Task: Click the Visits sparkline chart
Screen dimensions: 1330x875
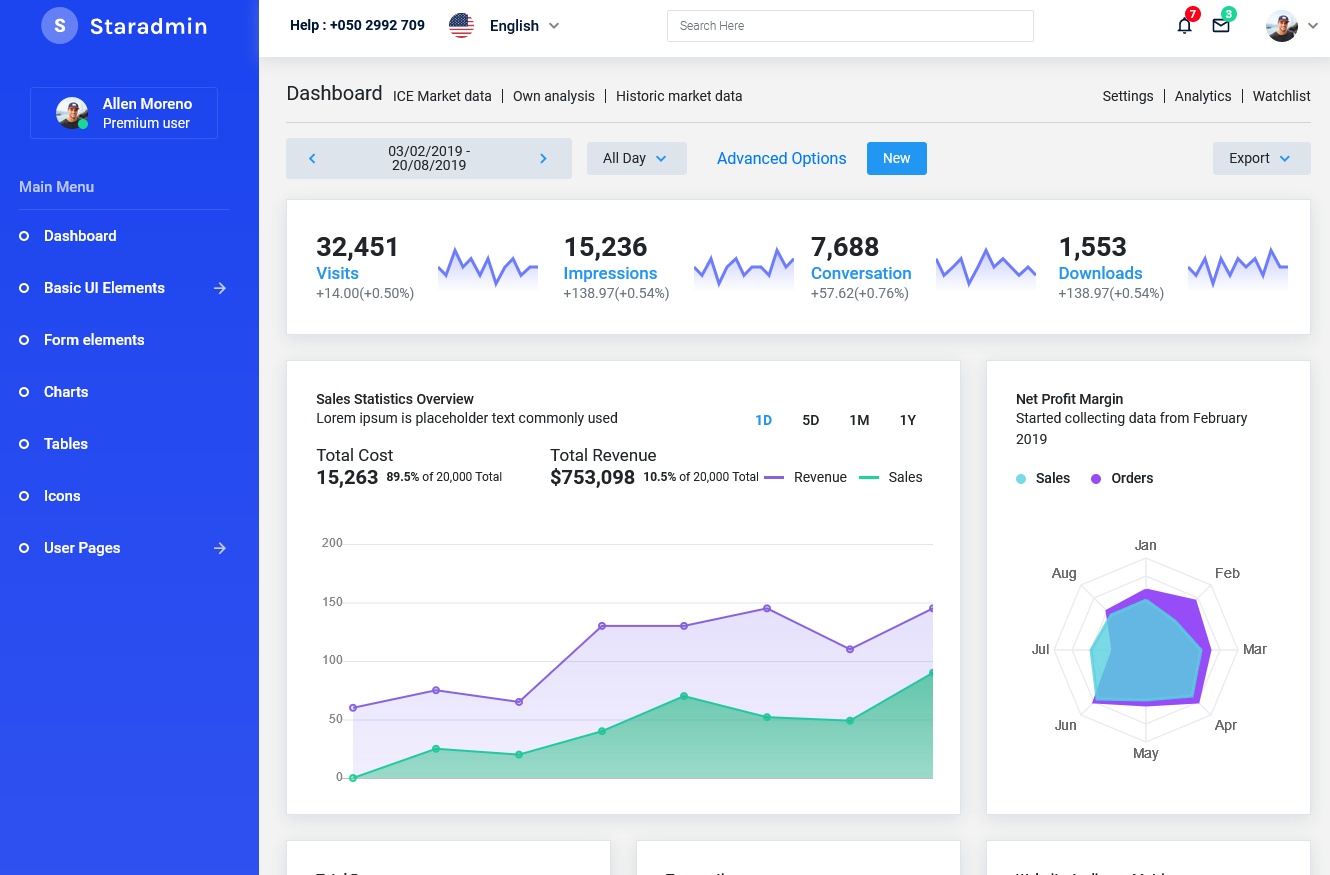Action: (x=488, y=268)
